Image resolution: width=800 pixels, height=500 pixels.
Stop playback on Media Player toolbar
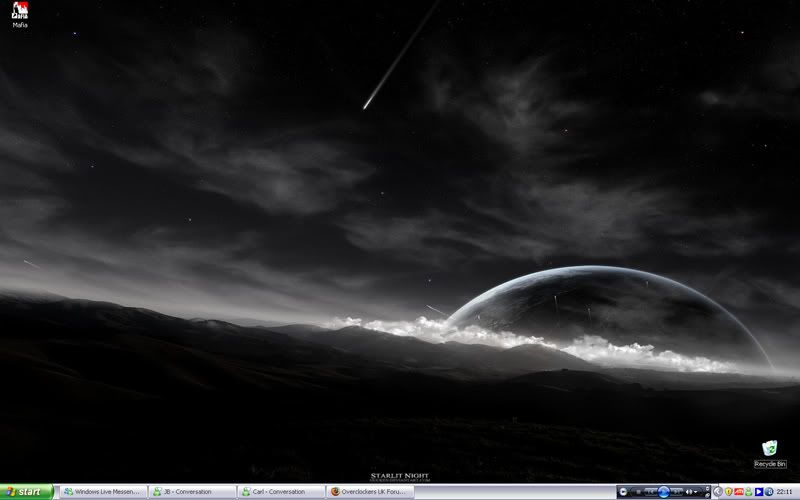(x=638, y=492)
